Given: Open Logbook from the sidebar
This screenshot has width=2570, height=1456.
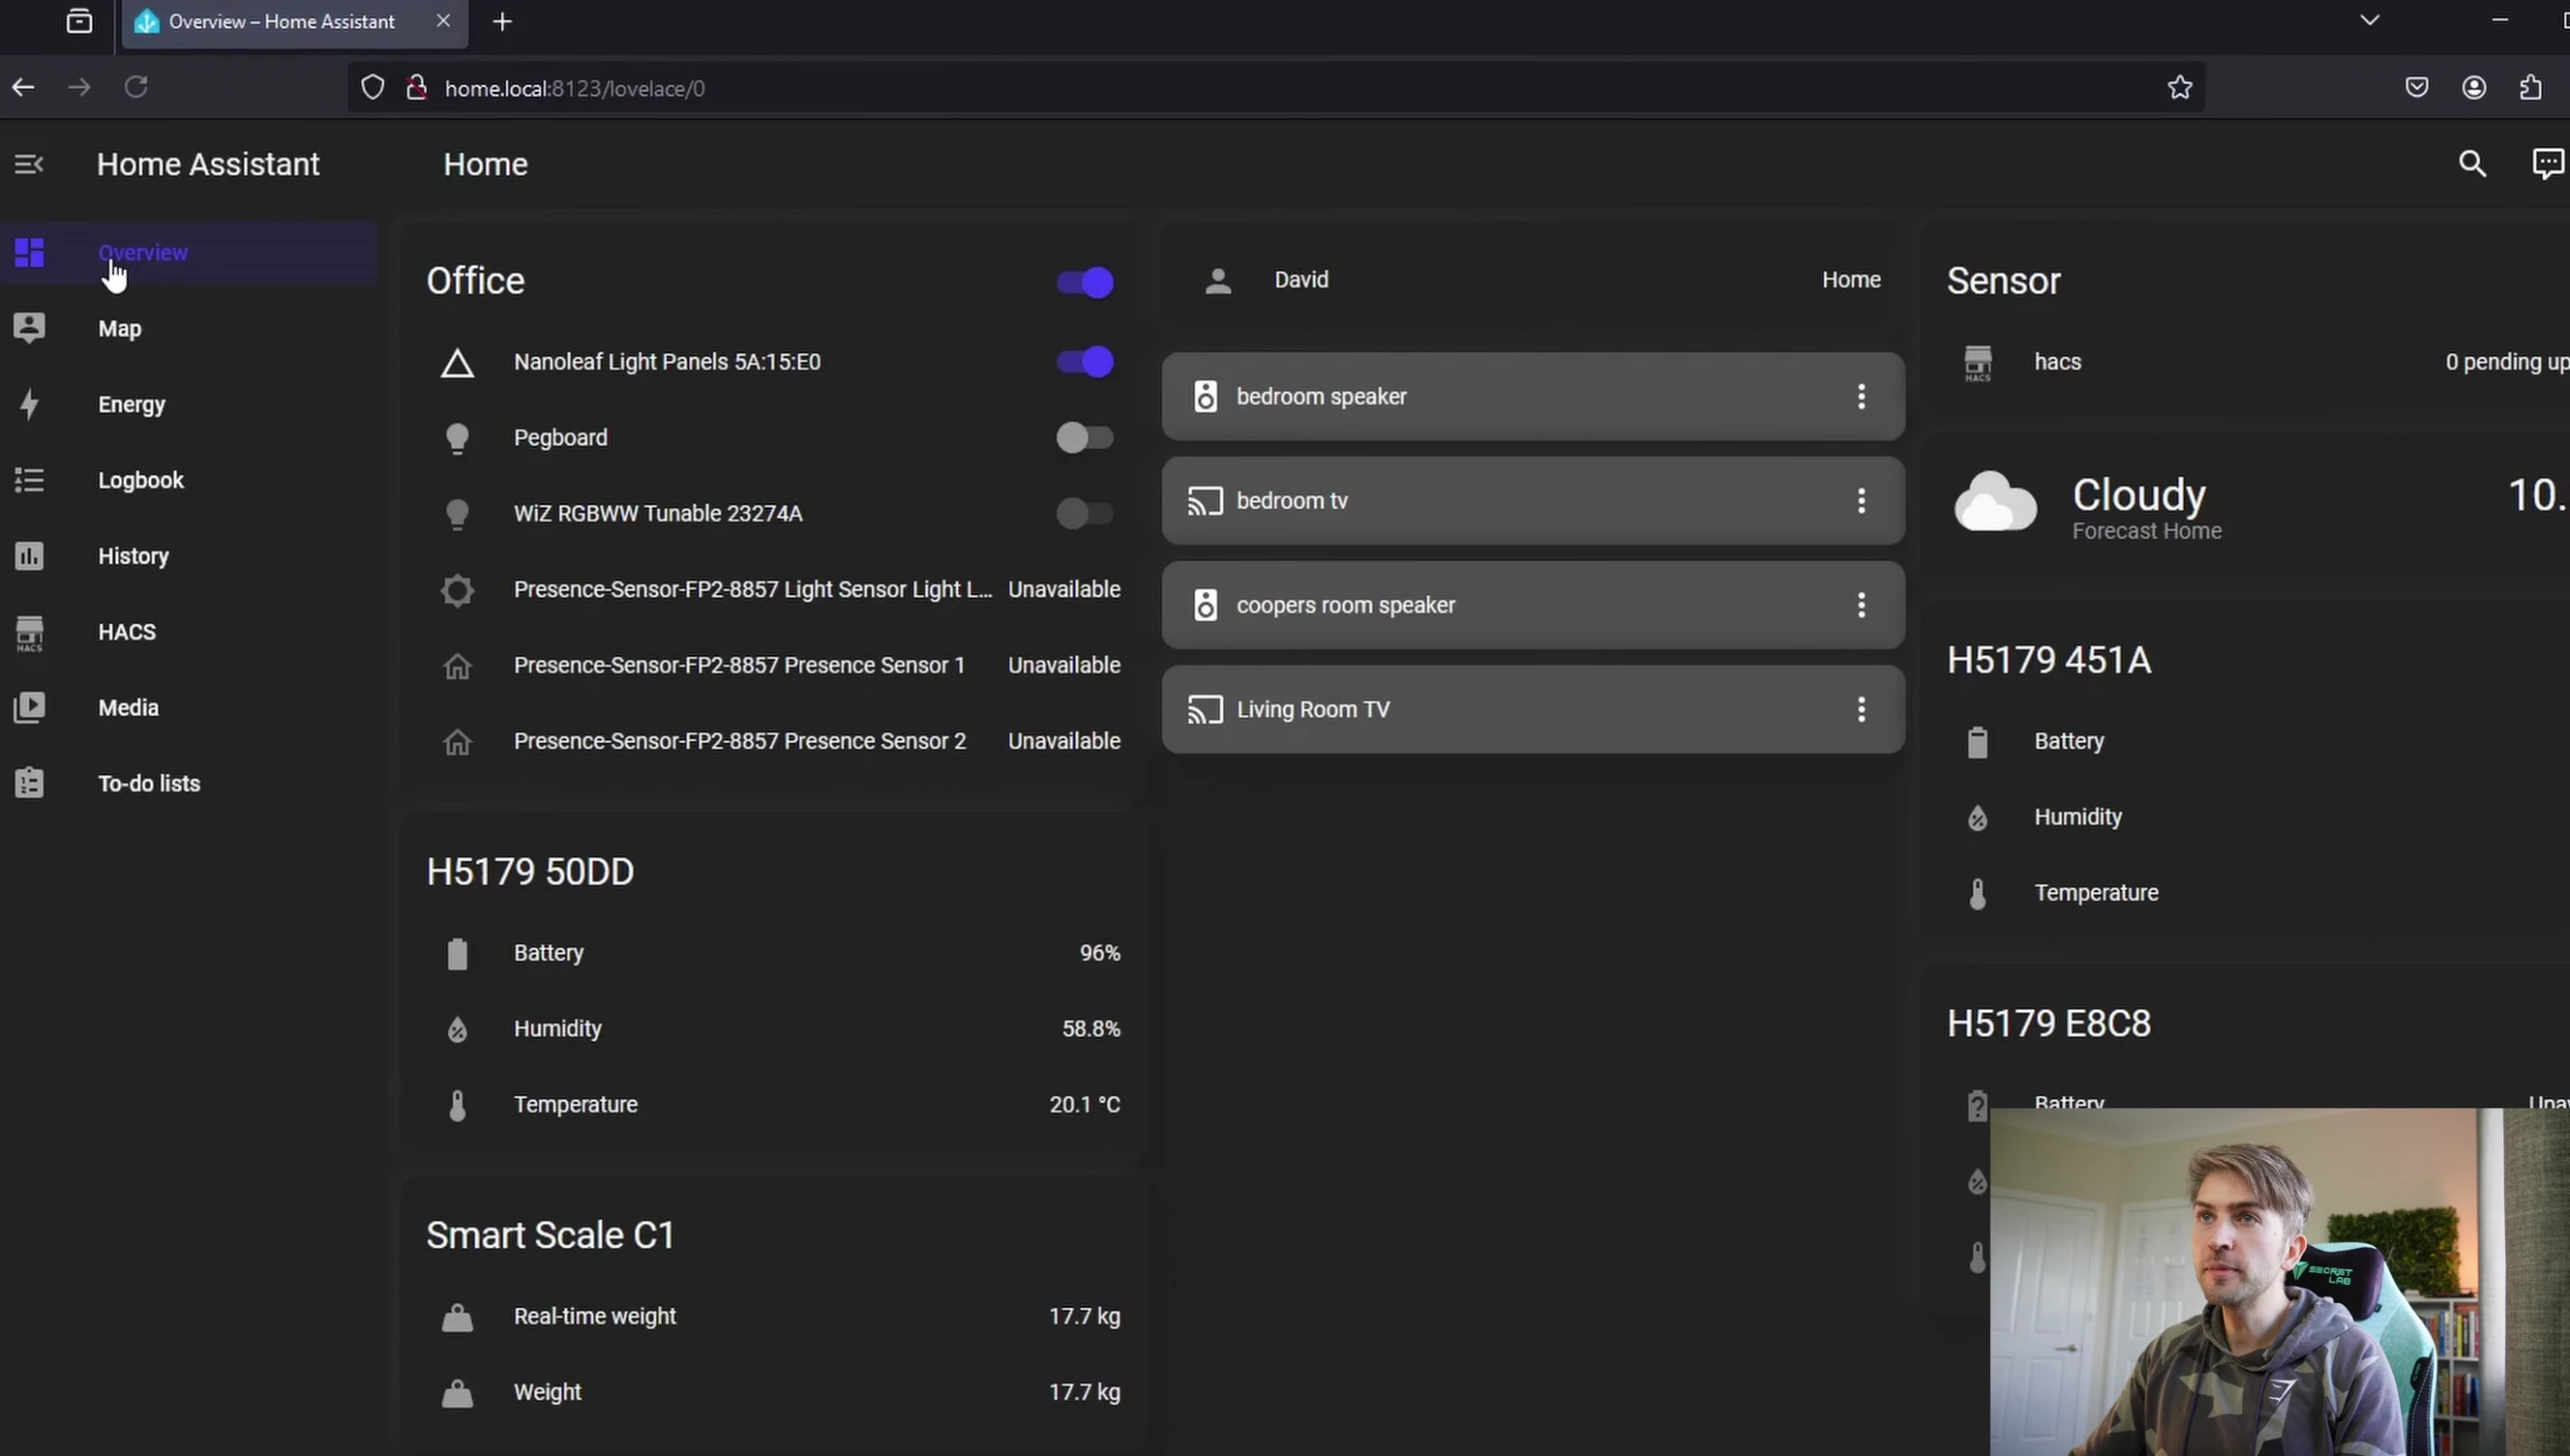Looking at the screenshot, I should (x=189, y=480).
